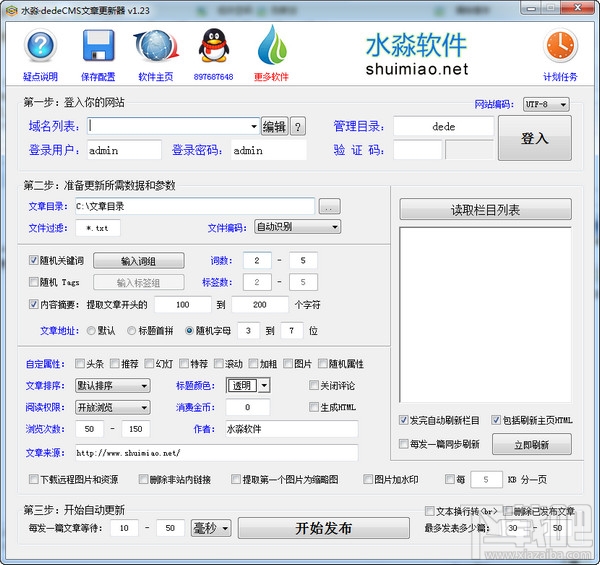Viewport: 600px width, 565px height.
Task: Click the 登入 login button
Action: 535,138
